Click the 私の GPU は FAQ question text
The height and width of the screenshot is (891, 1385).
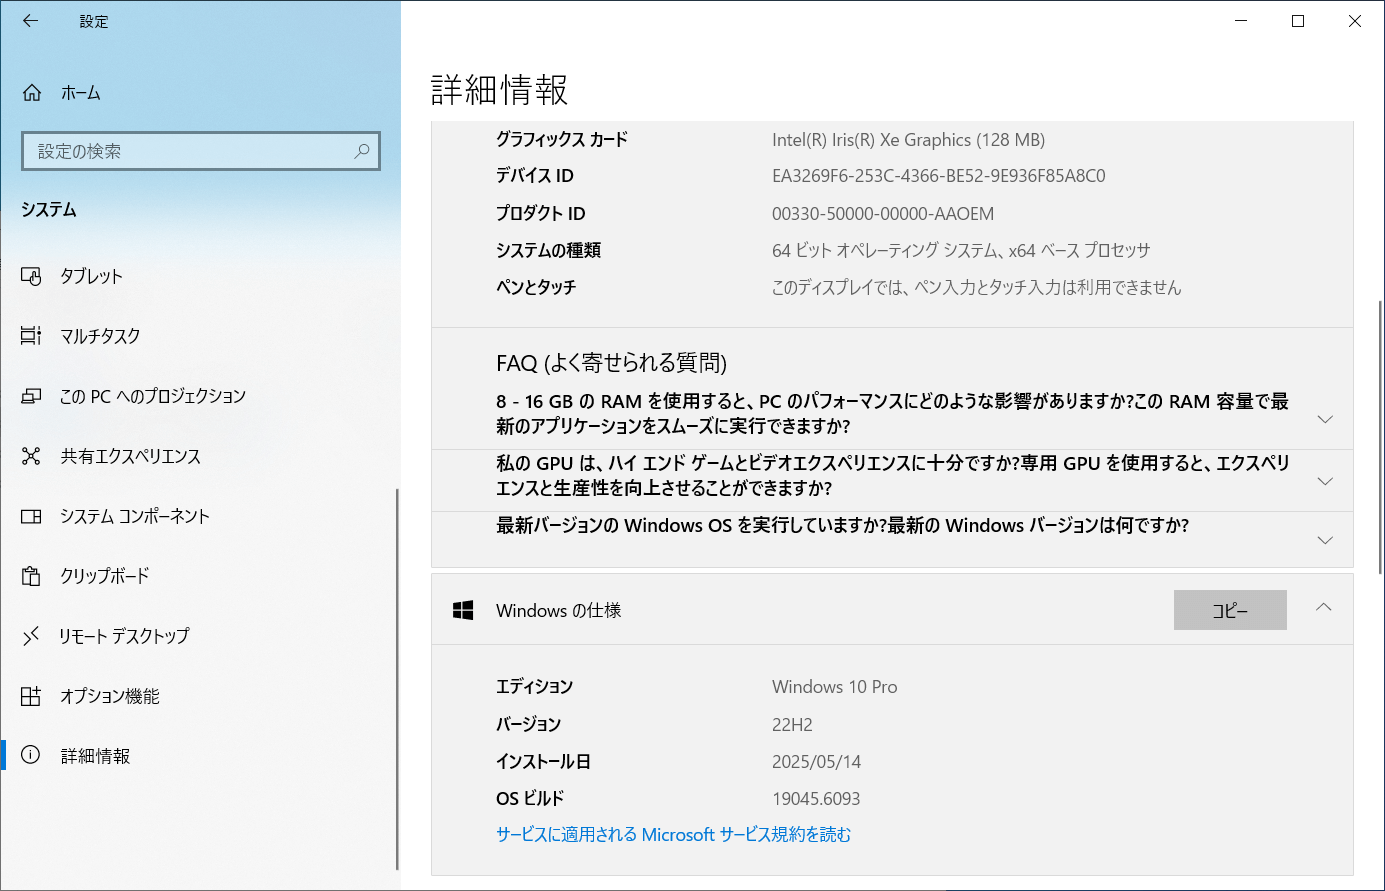coord(892,475)
